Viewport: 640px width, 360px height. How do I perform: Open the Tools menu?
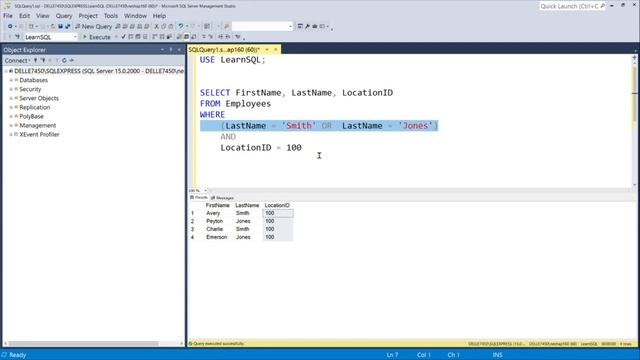tap(111, 16)
